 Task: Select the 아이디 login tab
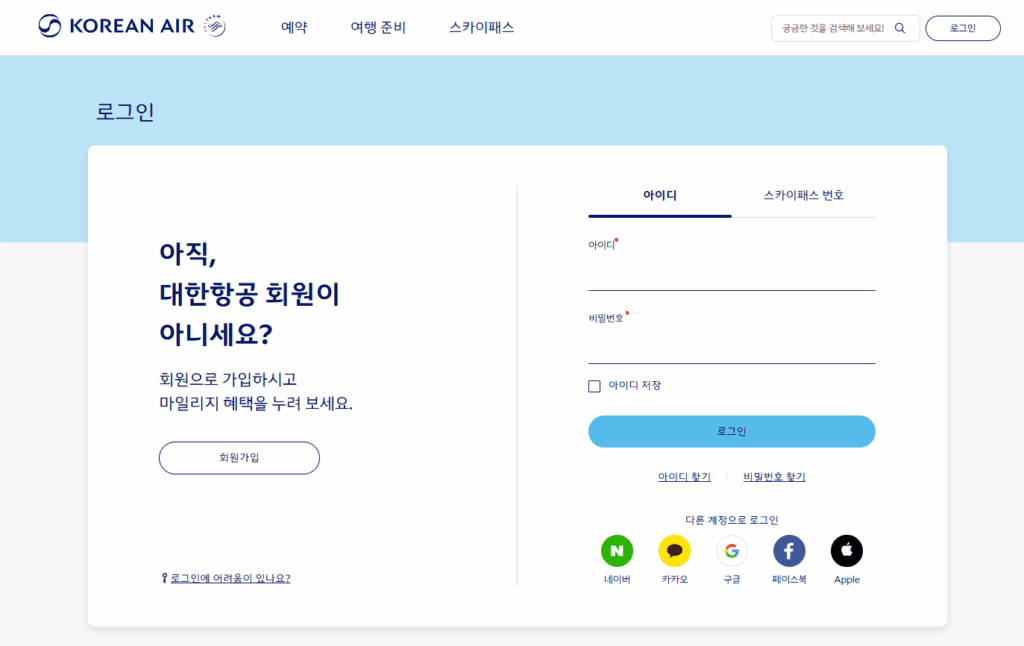click(660, 195)
